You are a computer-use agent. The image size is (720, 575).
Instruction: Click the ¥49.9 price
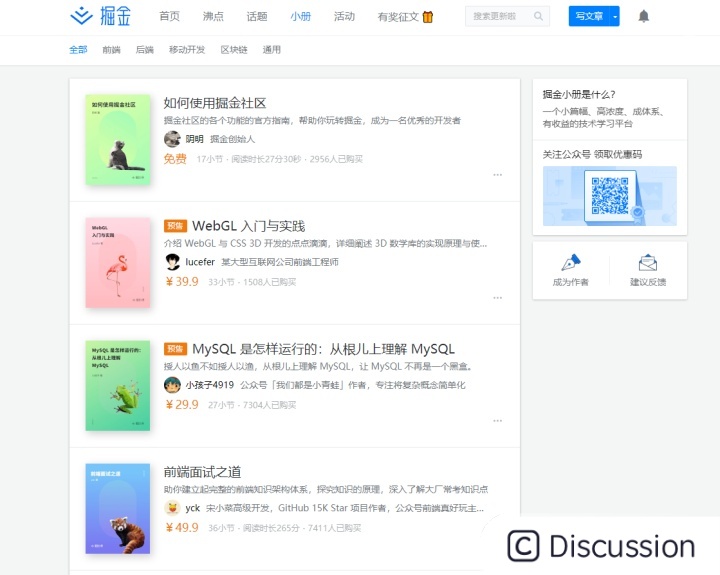(x=182, y=528)
